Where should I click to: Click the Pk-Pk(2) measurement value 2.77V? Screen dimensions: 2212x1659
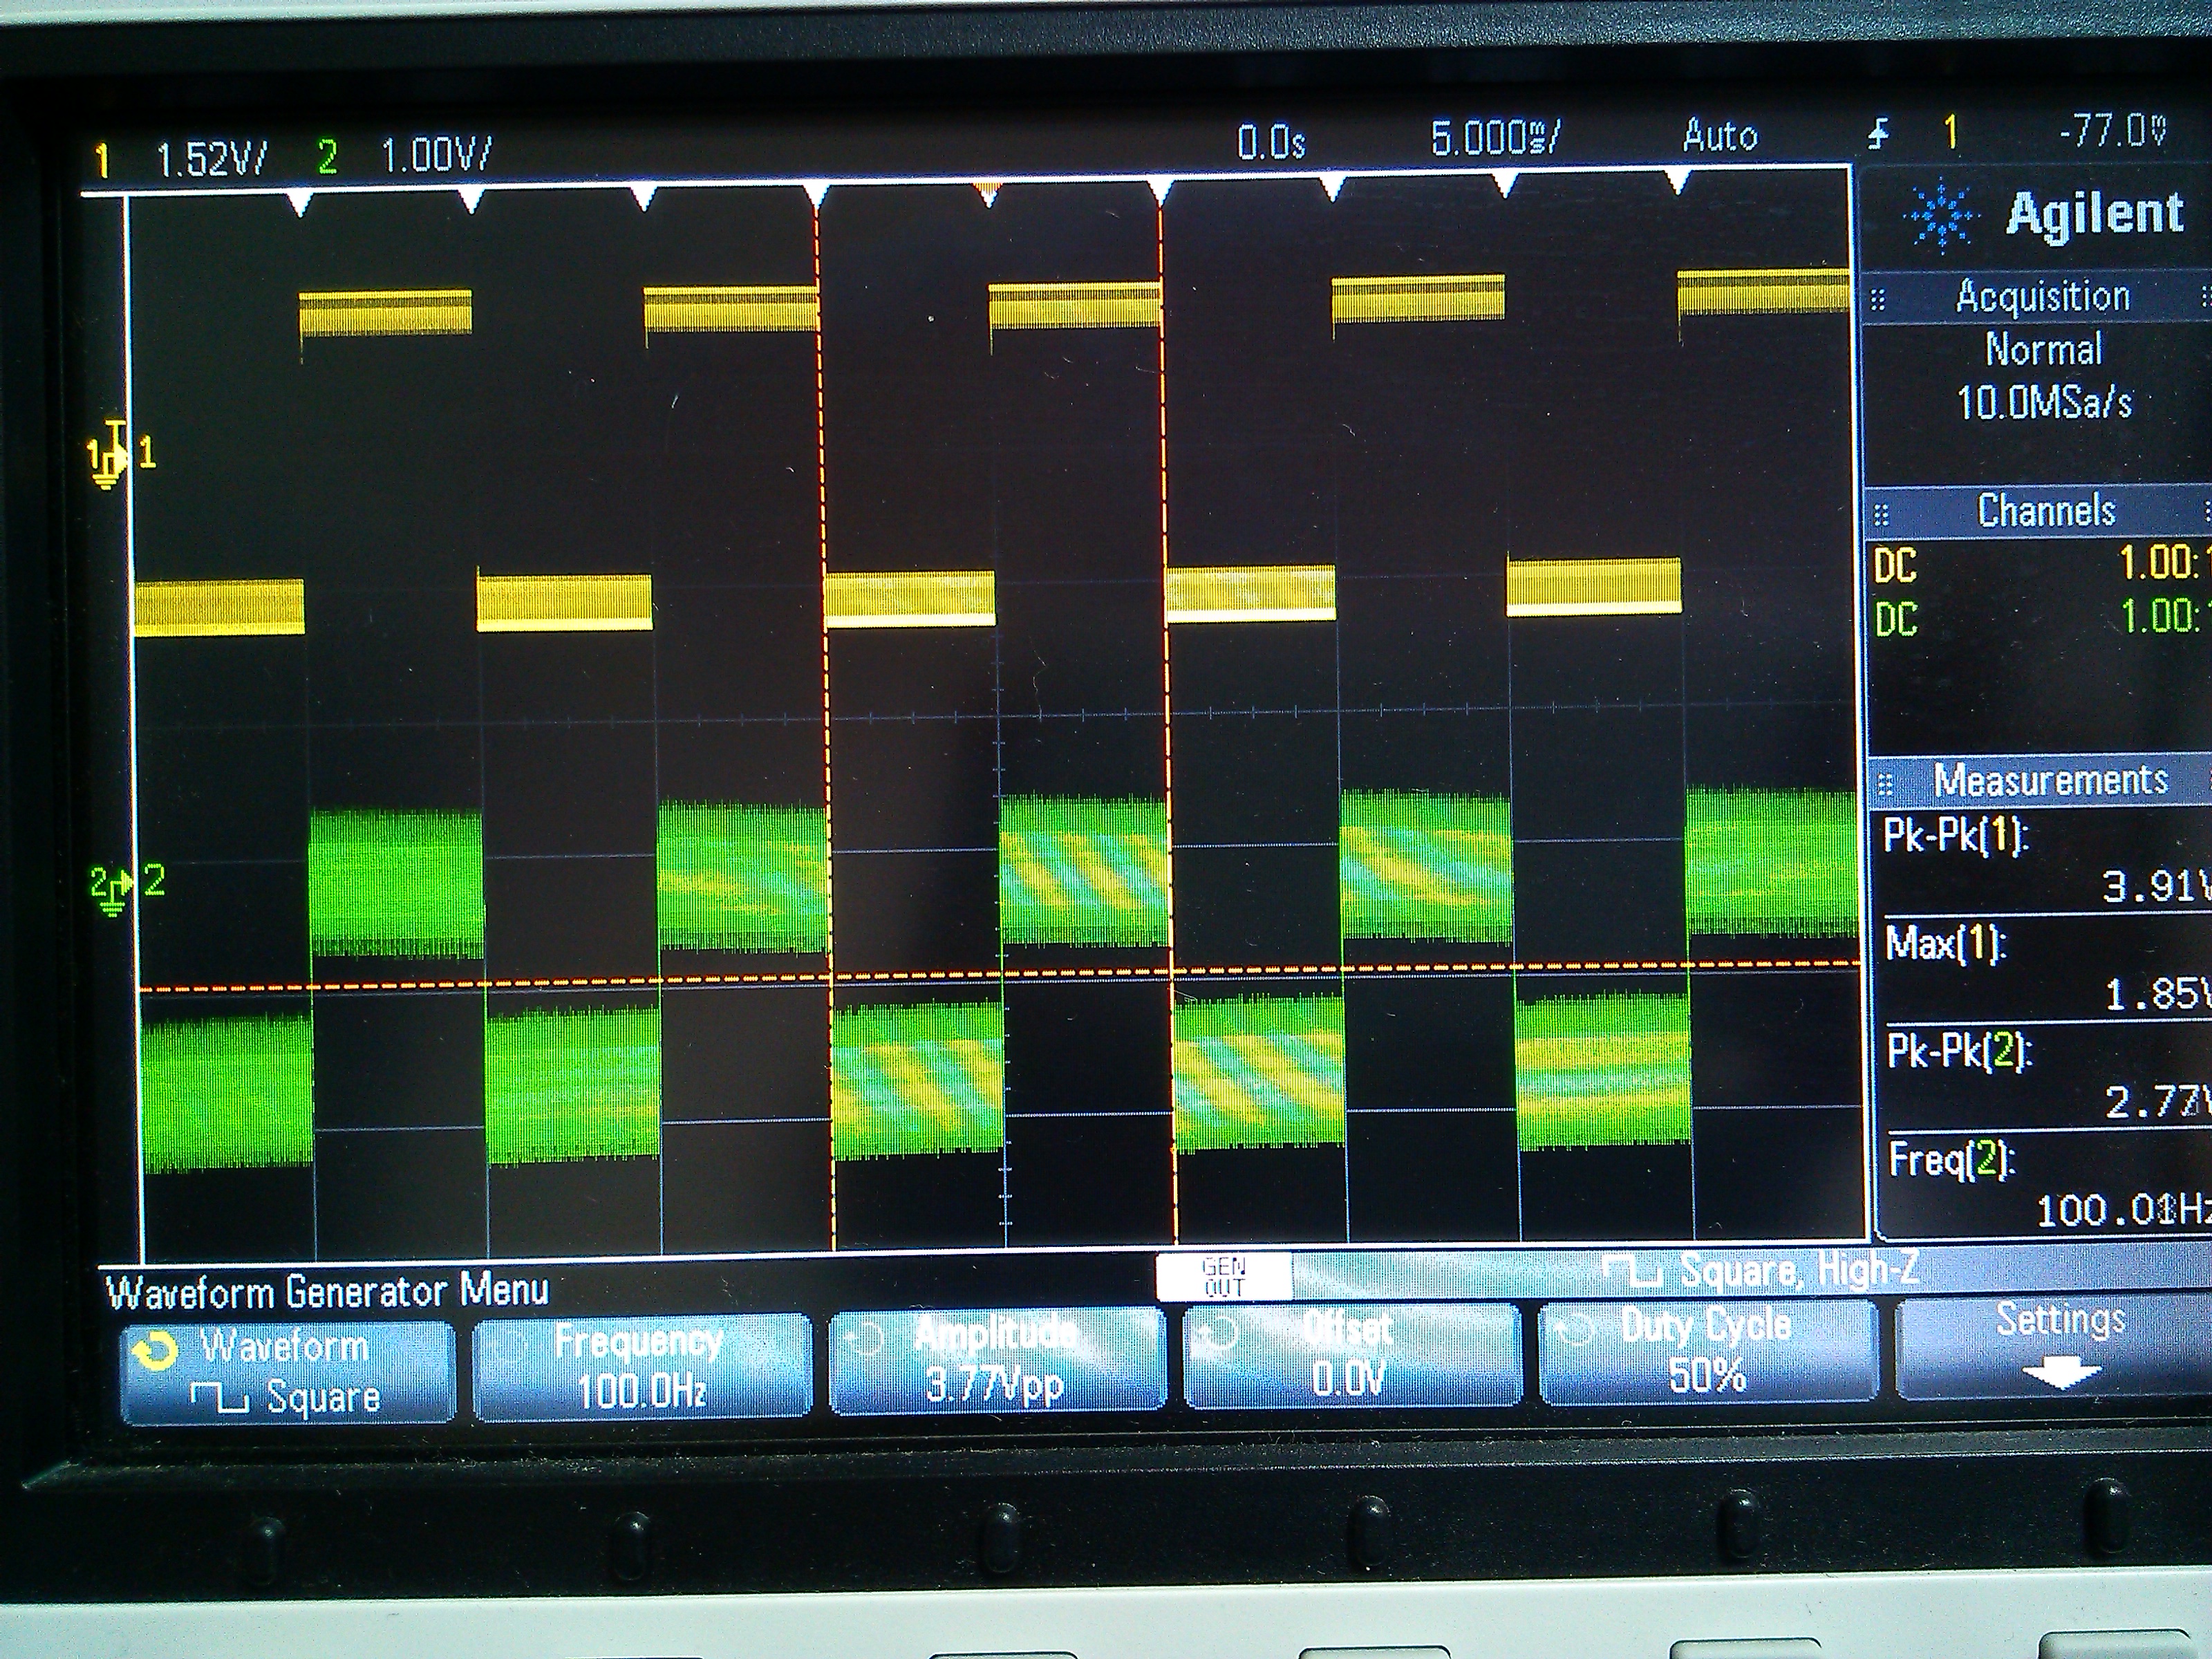click(x=2158, y=1102)
